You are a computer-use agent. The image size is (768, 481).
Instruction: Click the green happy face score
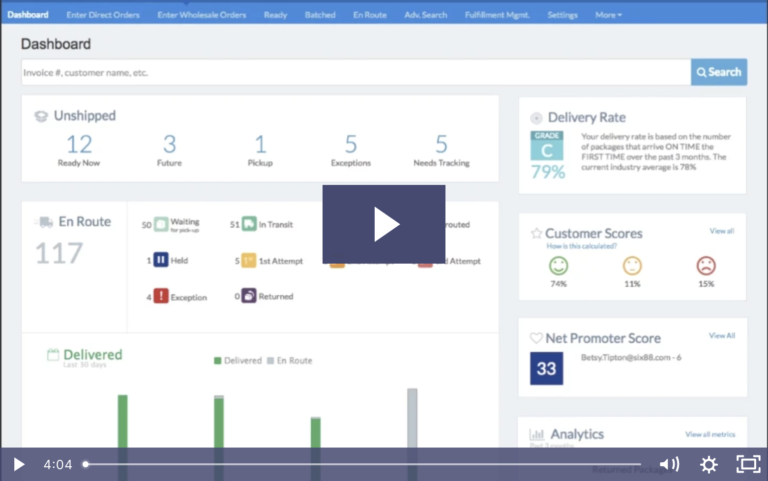558,266
